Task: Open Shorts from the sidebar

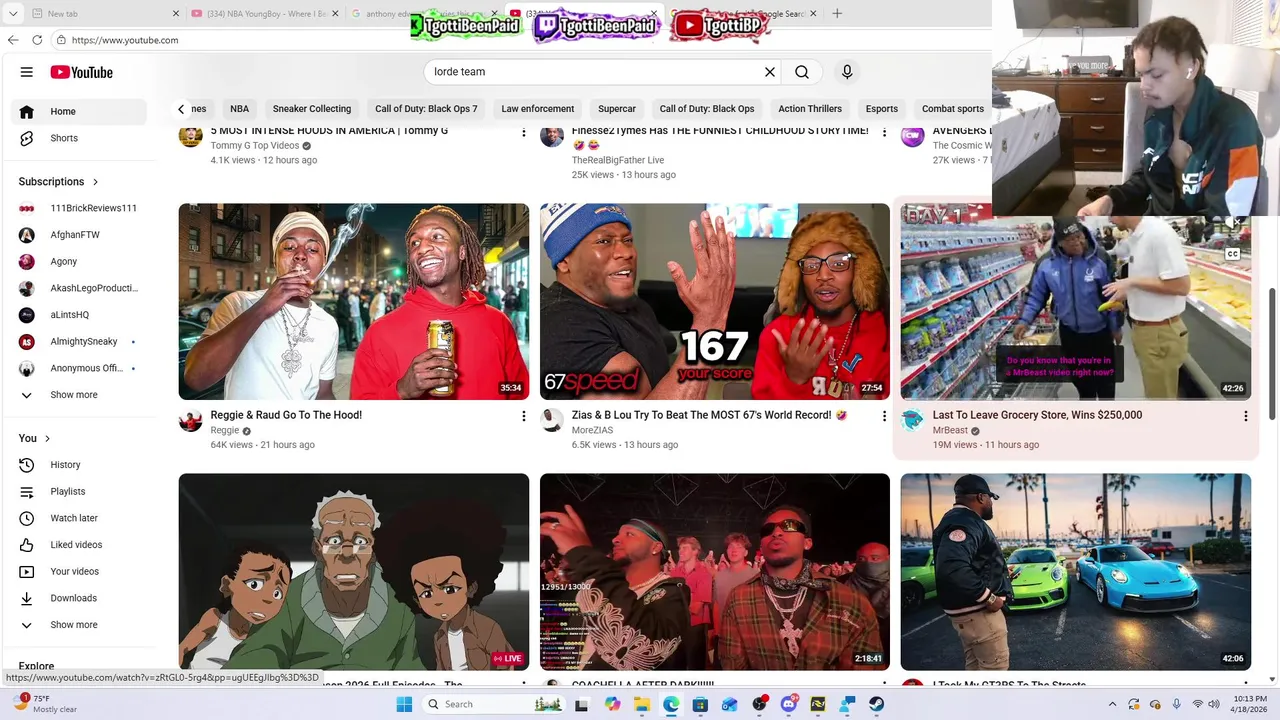Action: [78, 138]
